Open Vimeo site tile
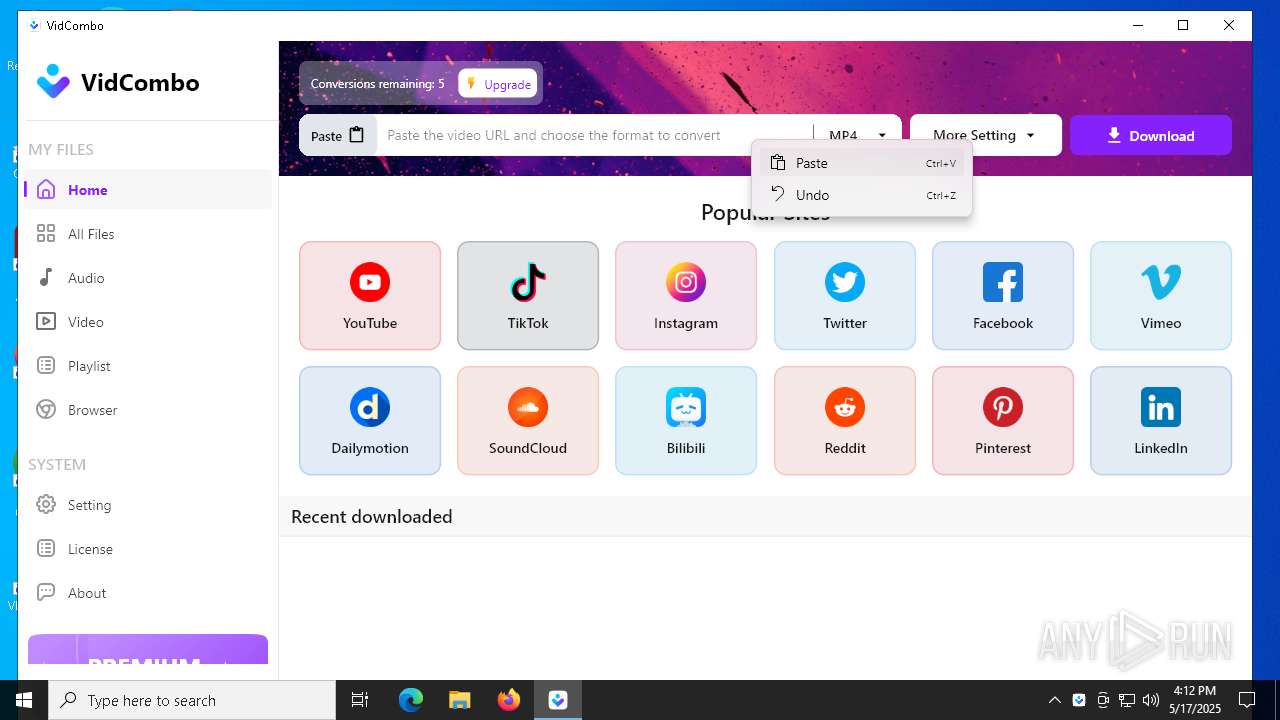Viewport: 1280px width, 720px height. pos(1161,295)
